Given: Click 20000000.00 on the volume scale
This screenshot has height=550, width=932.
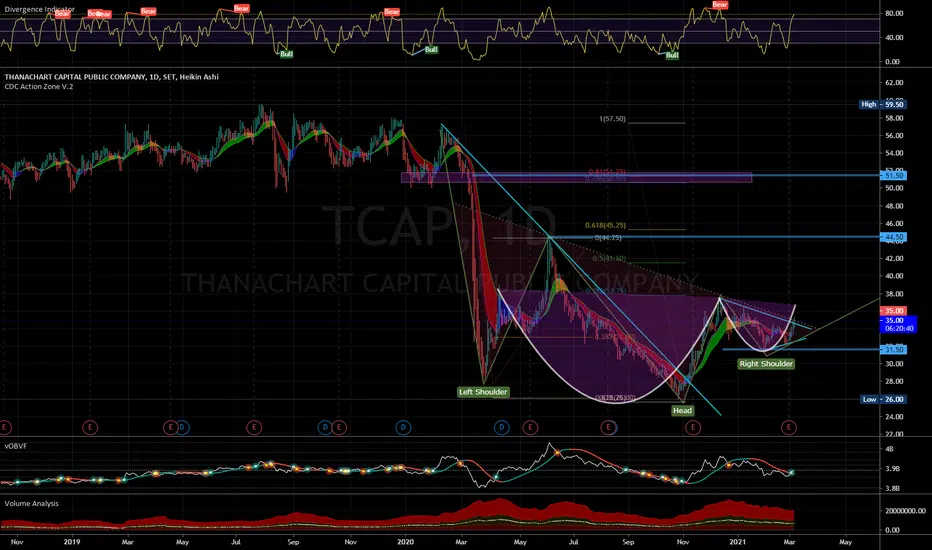Looking at the screenshot, I should [x=905, y=511].
